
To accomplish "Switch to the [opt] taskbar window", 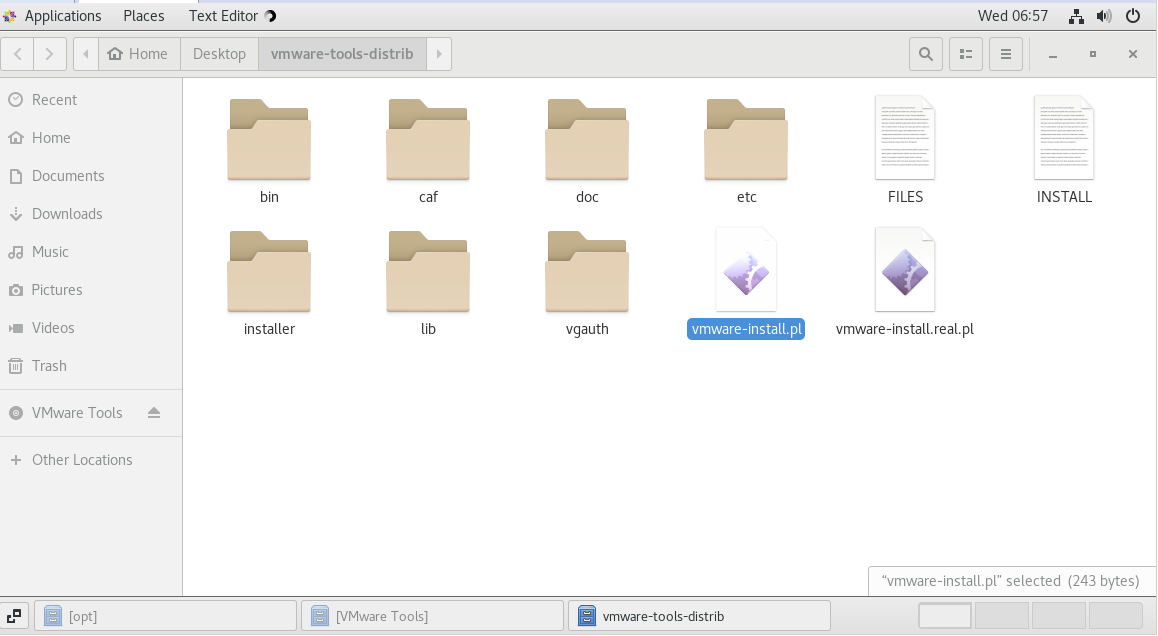I will 165,616.
